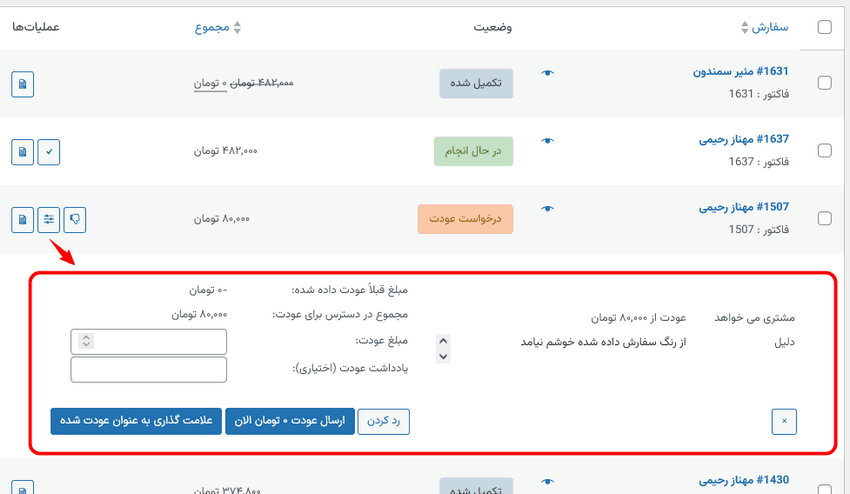Screen dimensions: 850x494
Task: Sort by سفارش column header
Action: tap(765, 27)
